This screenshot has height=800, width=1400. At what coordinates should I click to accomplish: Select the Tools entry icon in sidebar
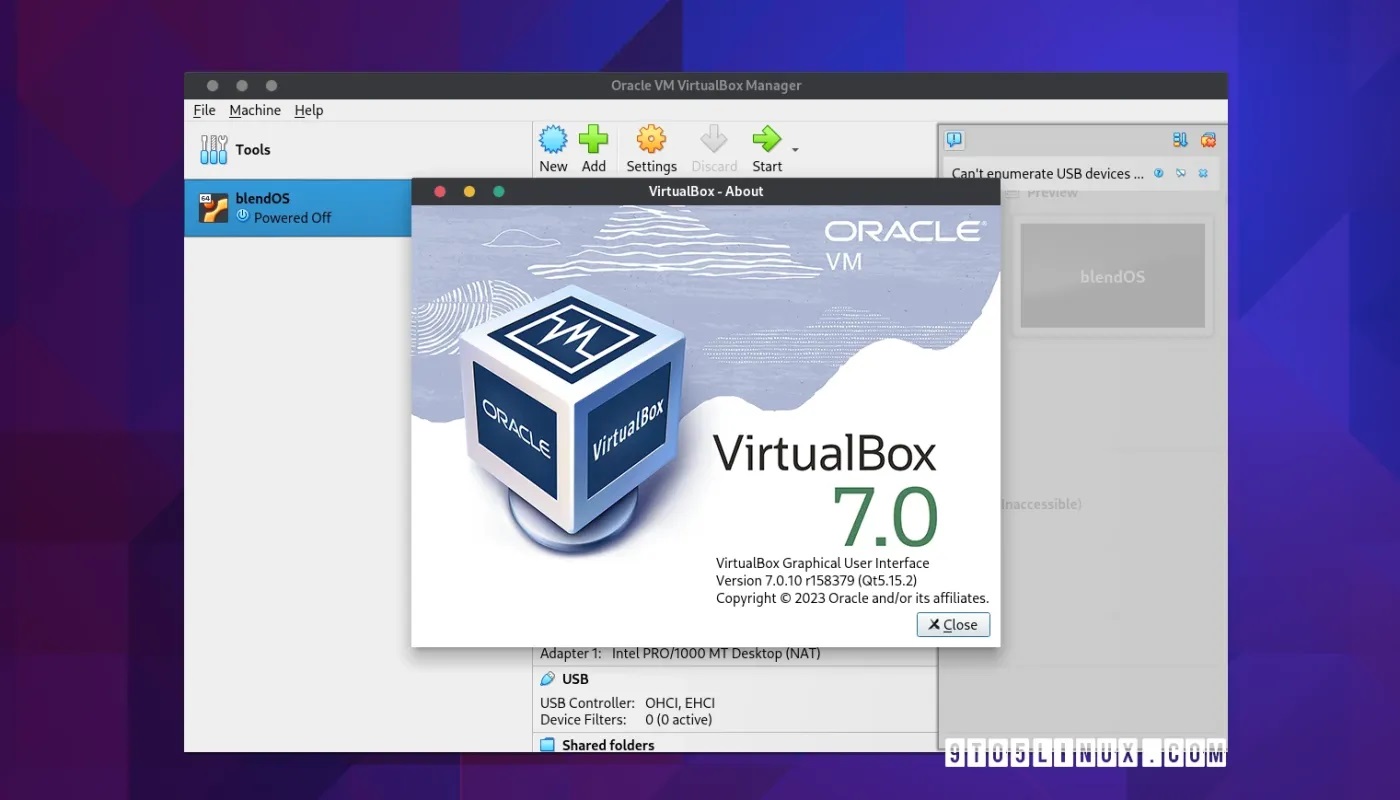click(x=214, y=150)
